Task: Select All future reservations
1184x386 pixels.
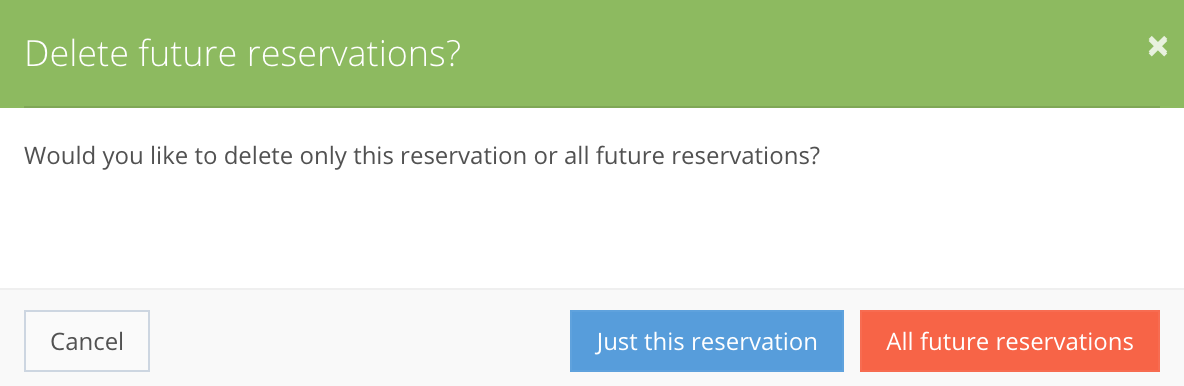Action: click(1010, 341)
